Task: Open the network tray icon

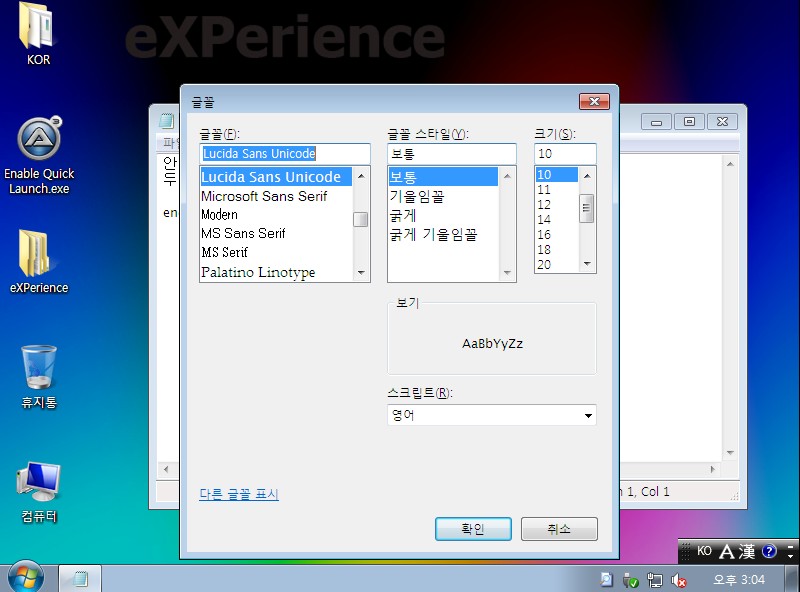Action: (655, 580)
